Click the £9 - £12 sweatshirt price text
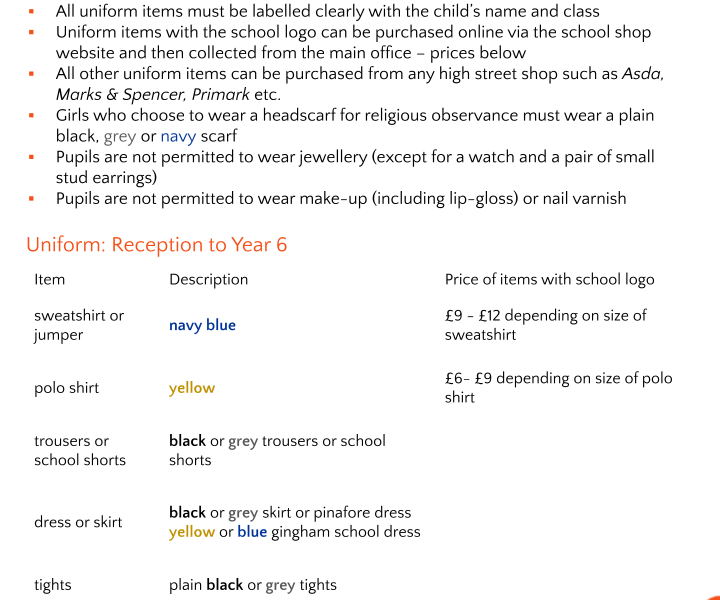Image resolution: width=720 pixels, height=600 pixels. click(x=545, y=325)
